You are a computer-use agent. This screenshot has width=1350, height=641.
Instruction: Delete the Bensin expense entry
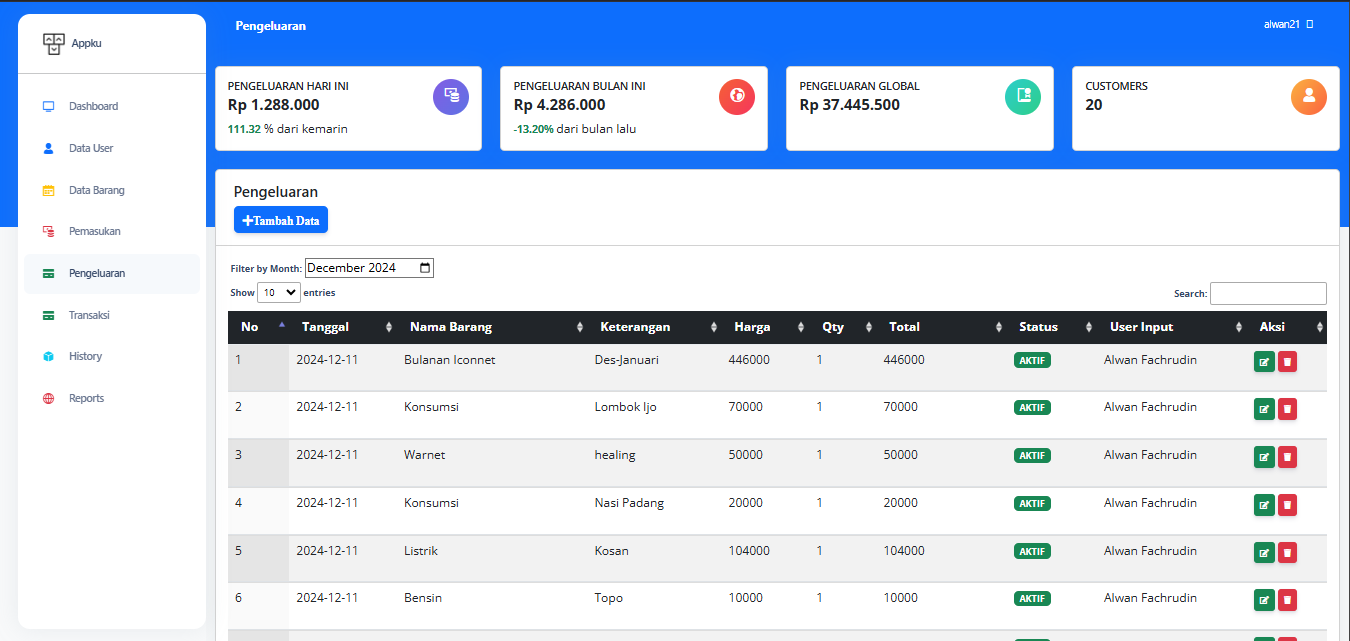[x=1287, y=600]
